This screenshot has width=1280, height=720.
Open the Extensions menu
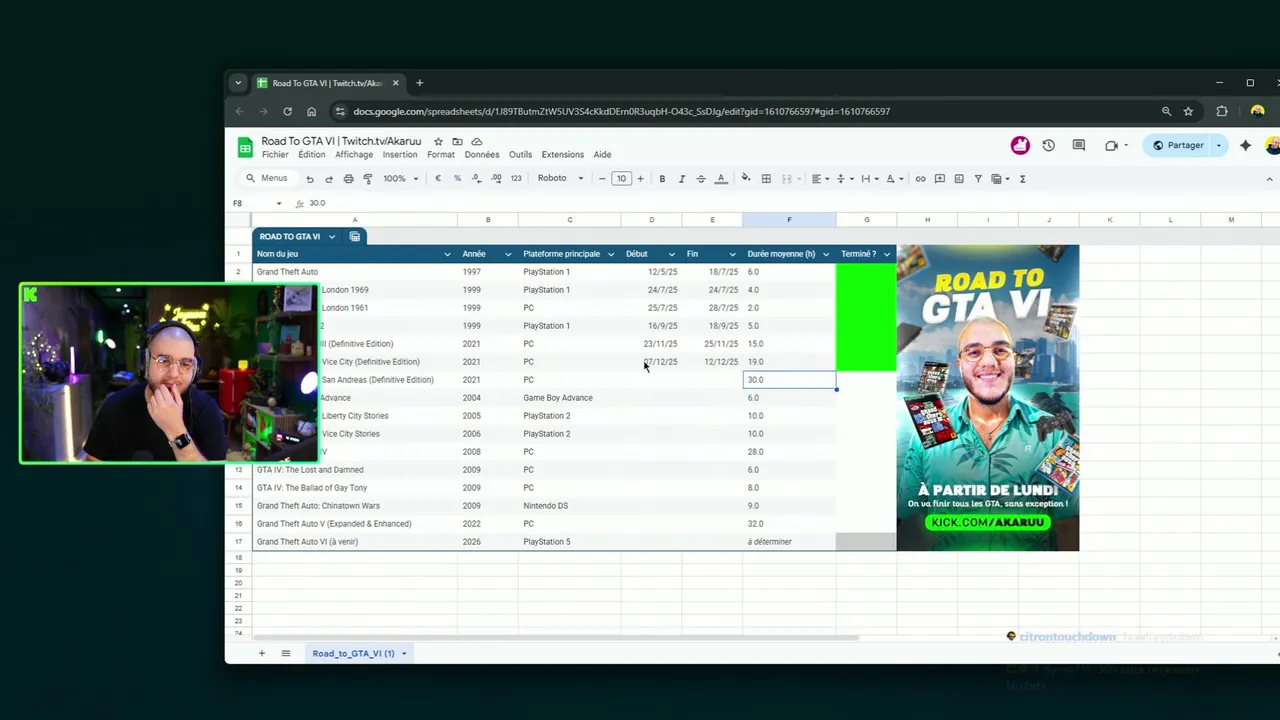tap(563, 155)
